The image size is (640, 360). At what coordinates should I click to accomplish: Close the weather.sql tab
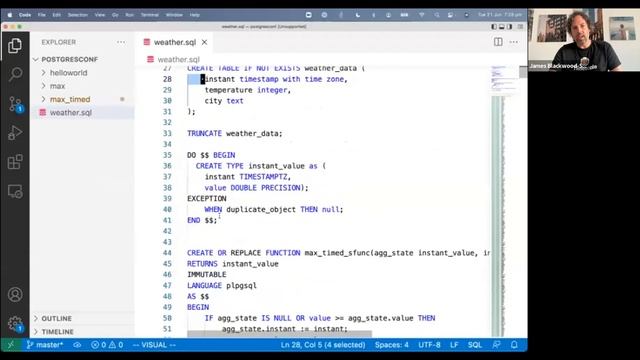[204, 42]
